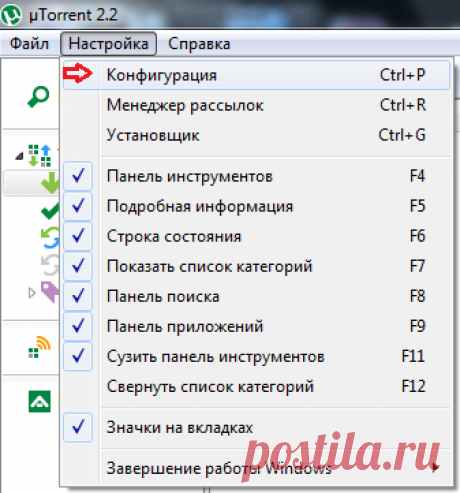Collapse the Torrents tree node triangle
This screenshot has width=460, height=493.
click(x=20, y=156)
